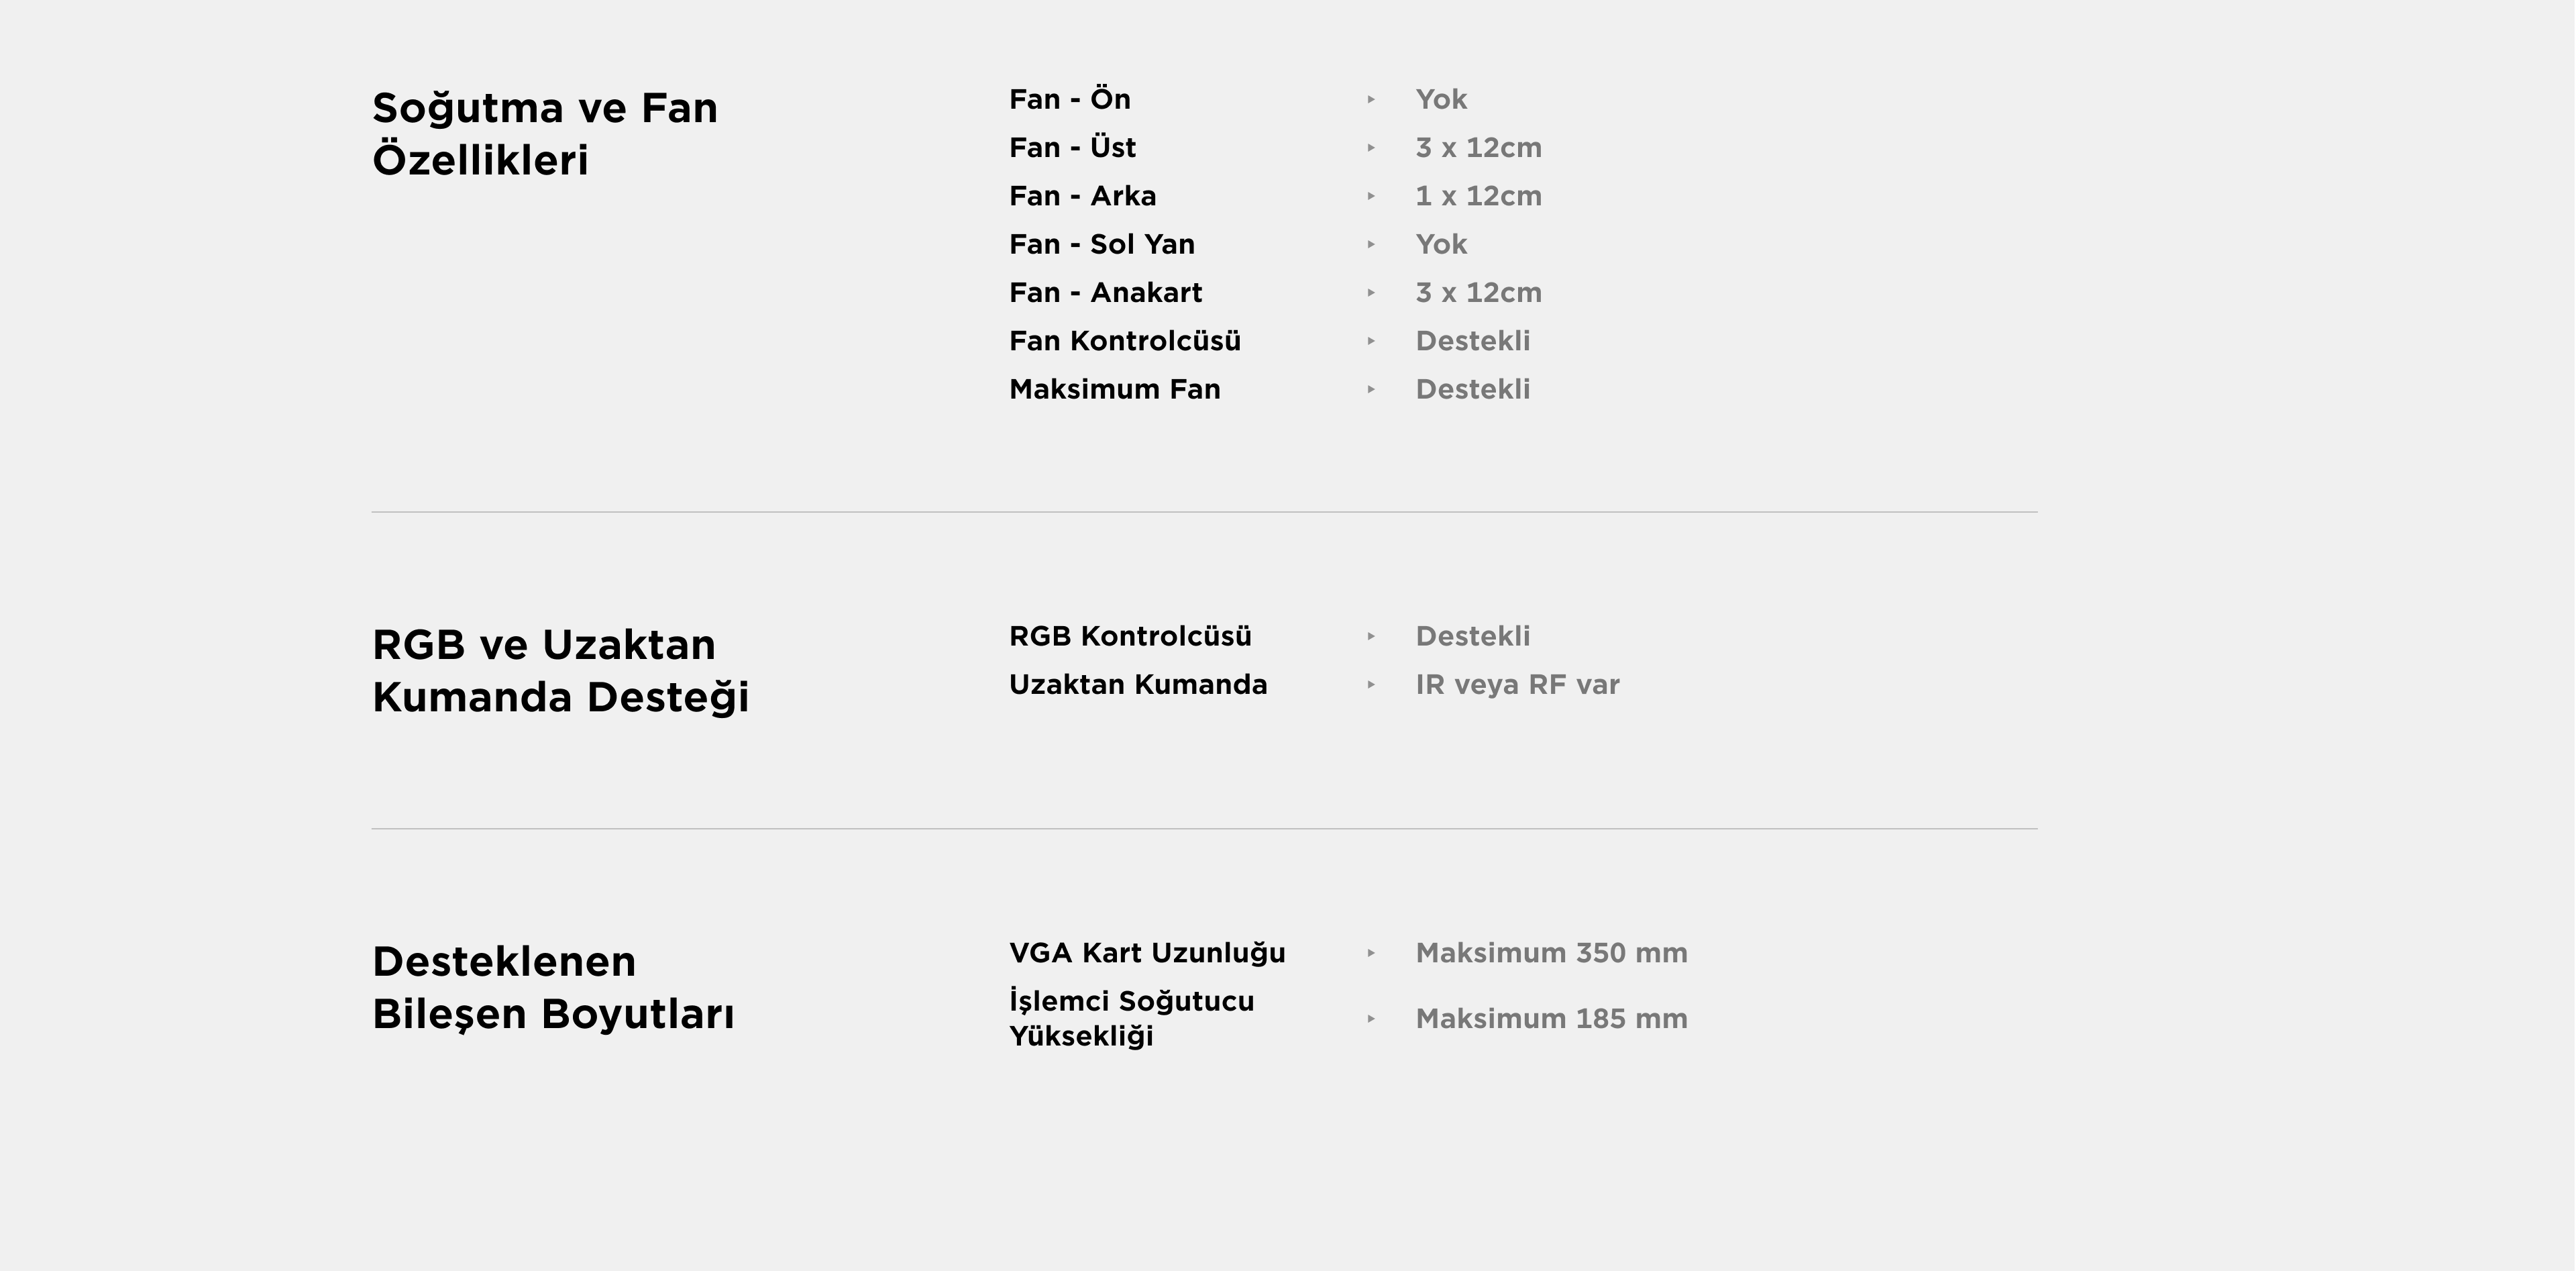Click the RGB ve Uzaktan Kumanda Desteği heading
The height and width of the screenshot is (1271, 2576).
pos(560,671)
